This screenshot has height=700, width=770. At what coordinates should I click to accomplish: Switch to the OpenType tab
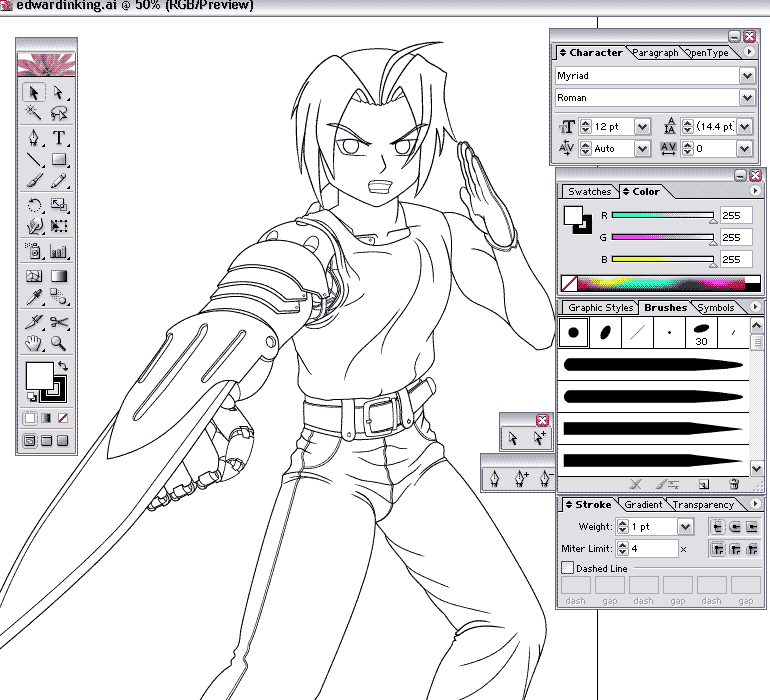707,53
